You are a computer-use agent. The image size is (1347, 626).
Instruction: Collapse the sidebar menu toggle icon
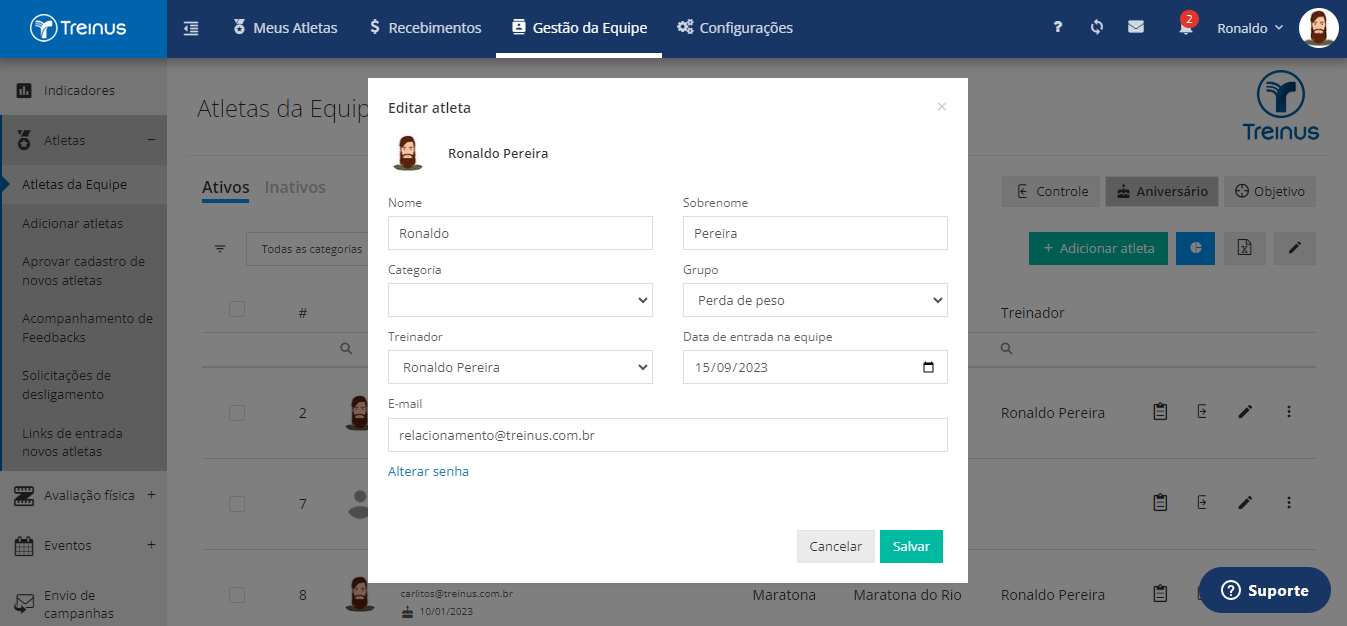(x=191, y=28)
